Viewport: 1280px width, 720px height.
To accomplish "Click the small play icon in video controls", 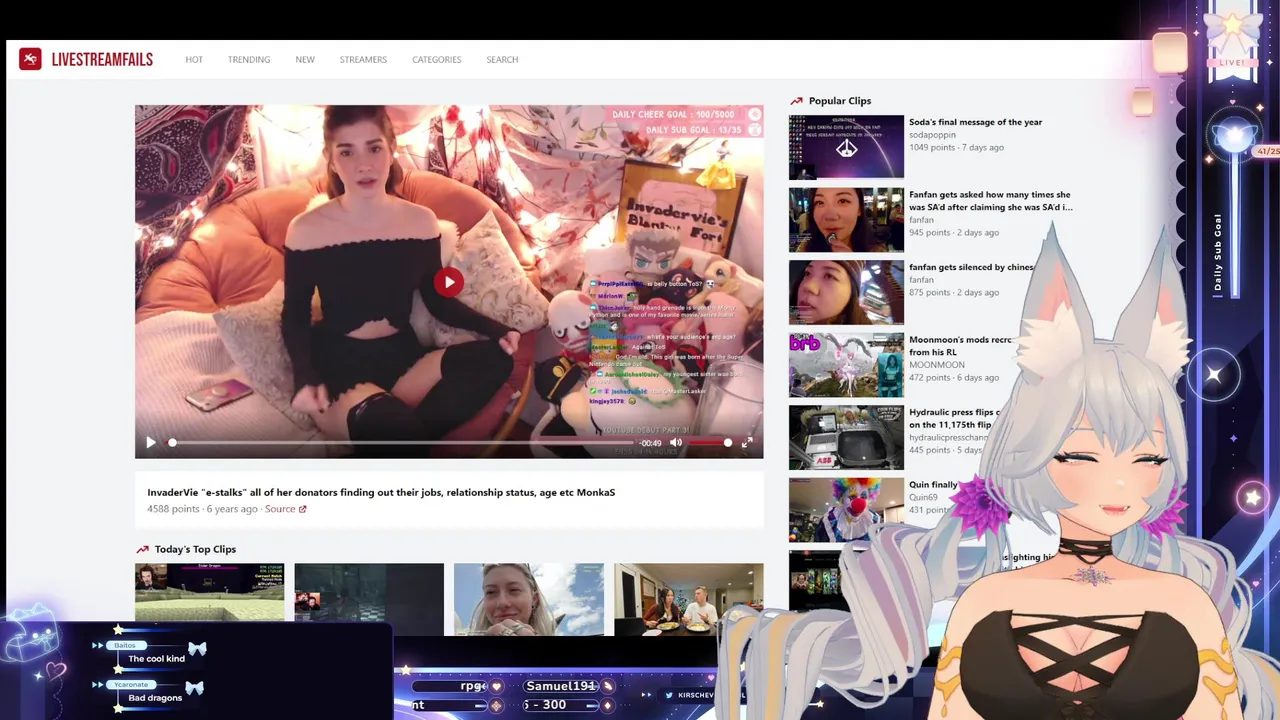I will (151, 442).
